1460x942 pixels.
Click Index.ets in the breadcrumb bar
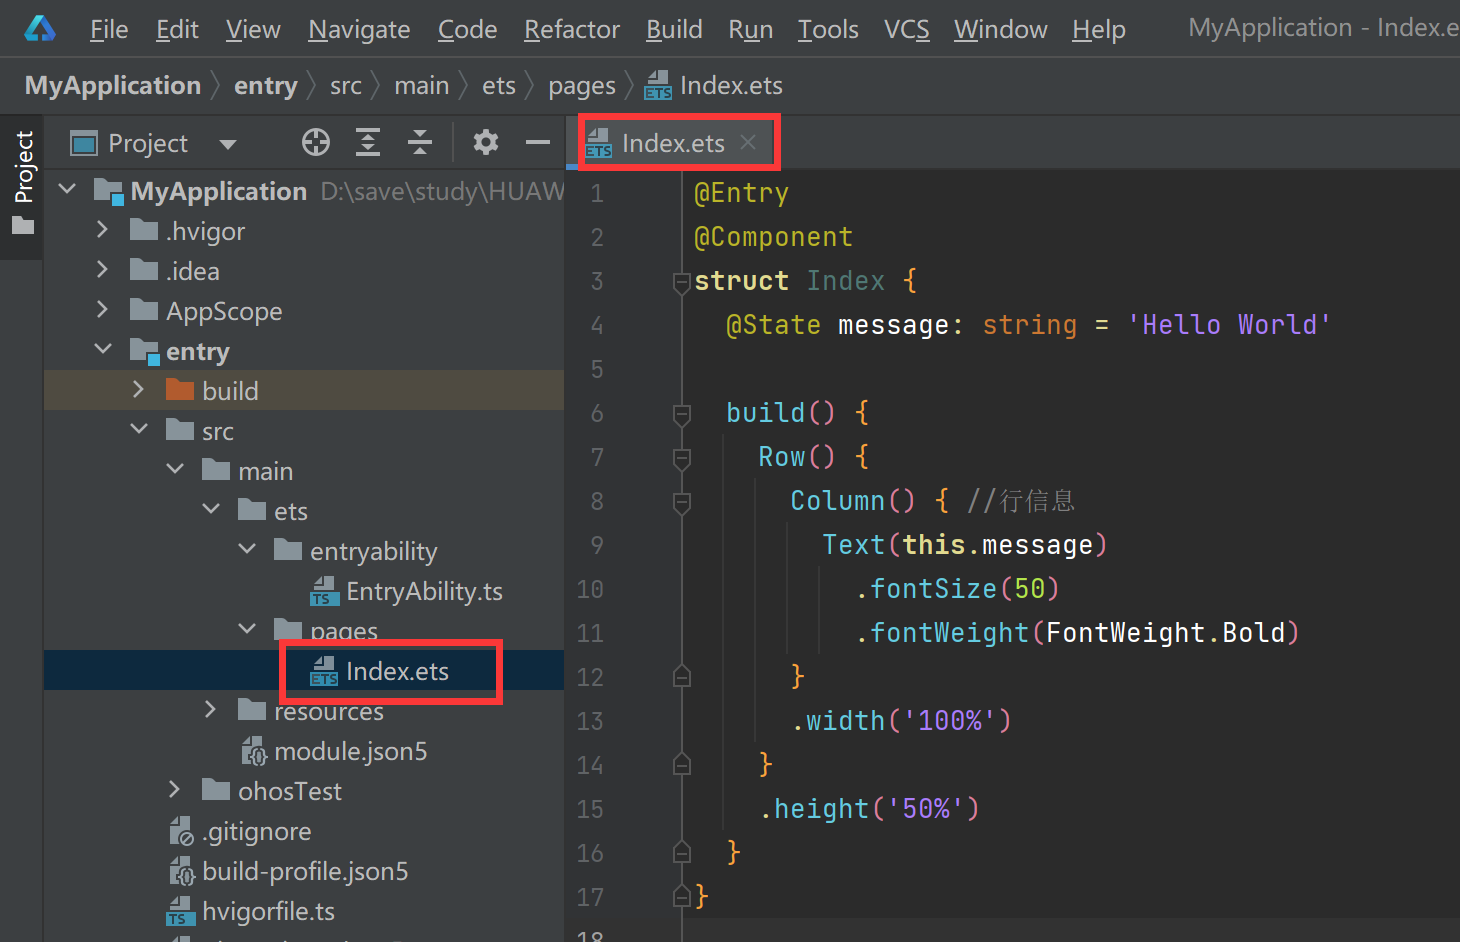tap(714, 86)
